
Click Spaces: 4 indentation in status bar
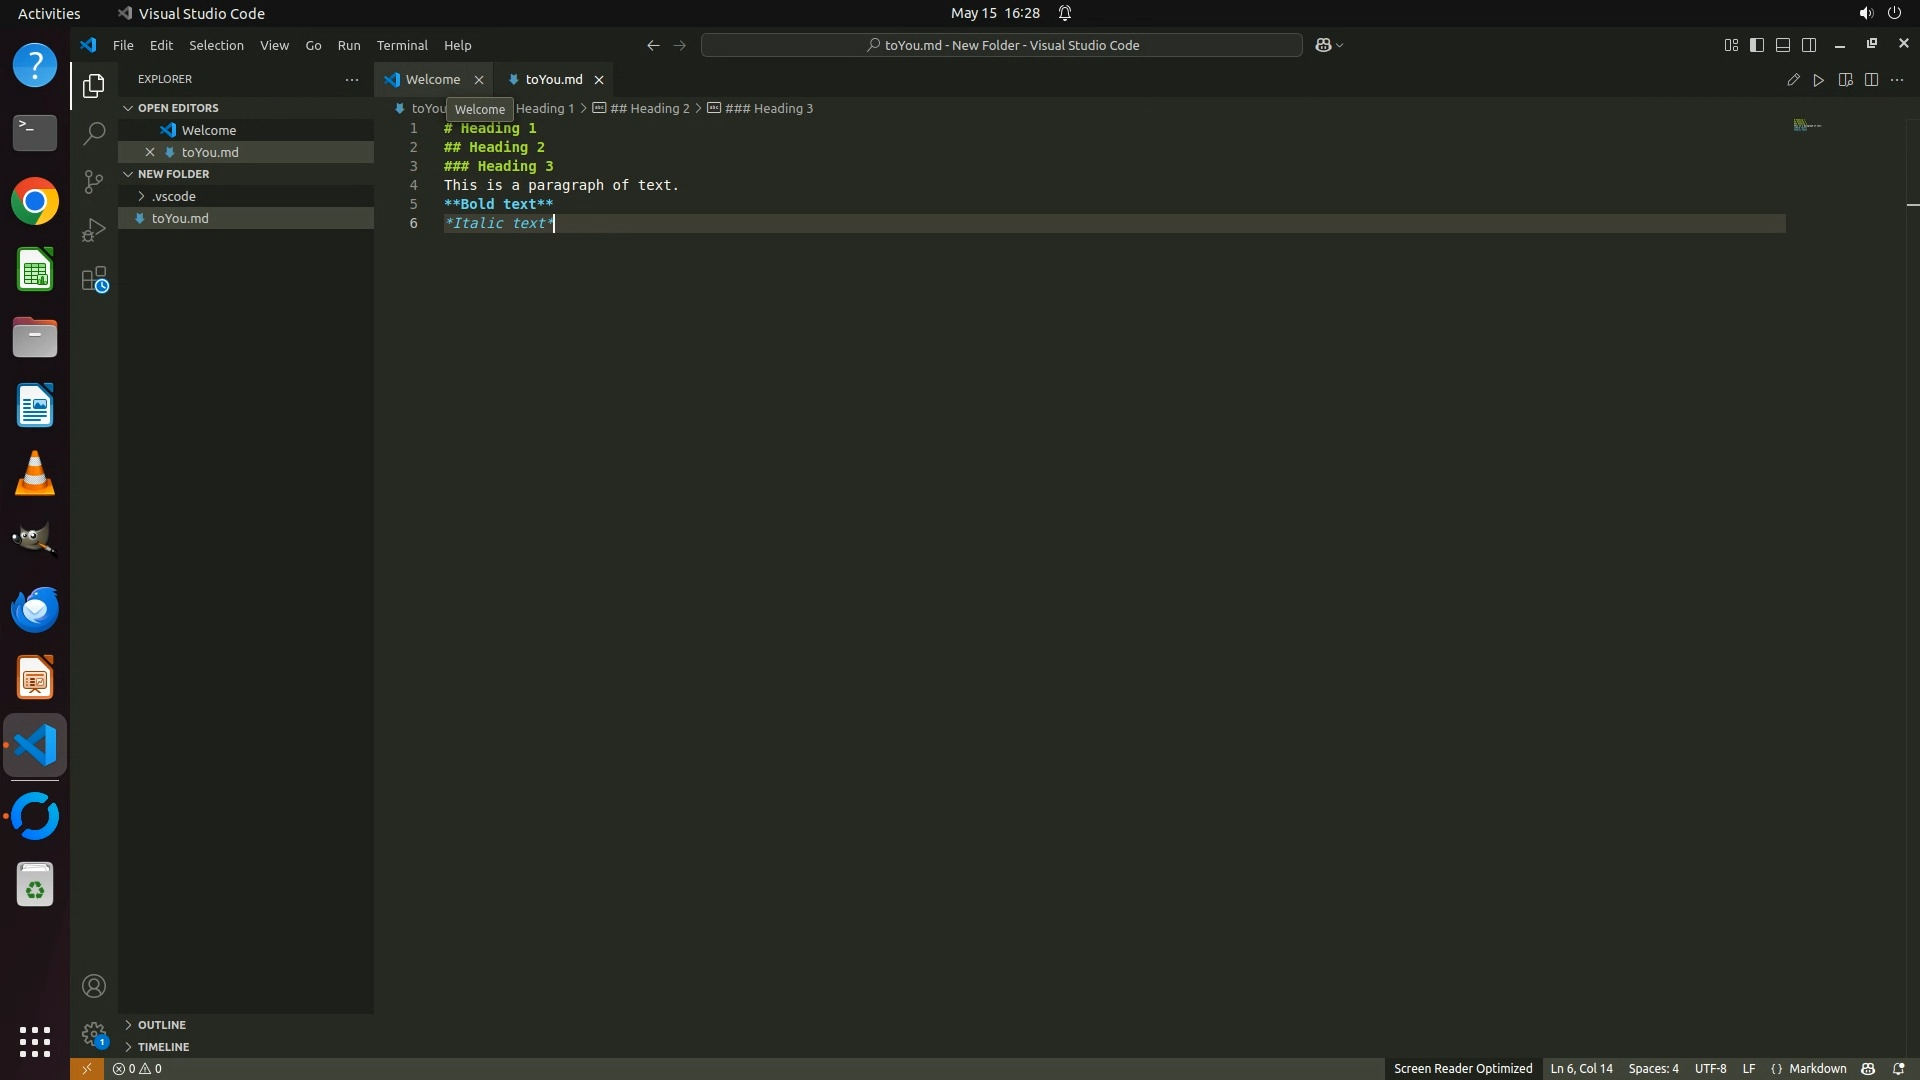pos(1653,1068)
